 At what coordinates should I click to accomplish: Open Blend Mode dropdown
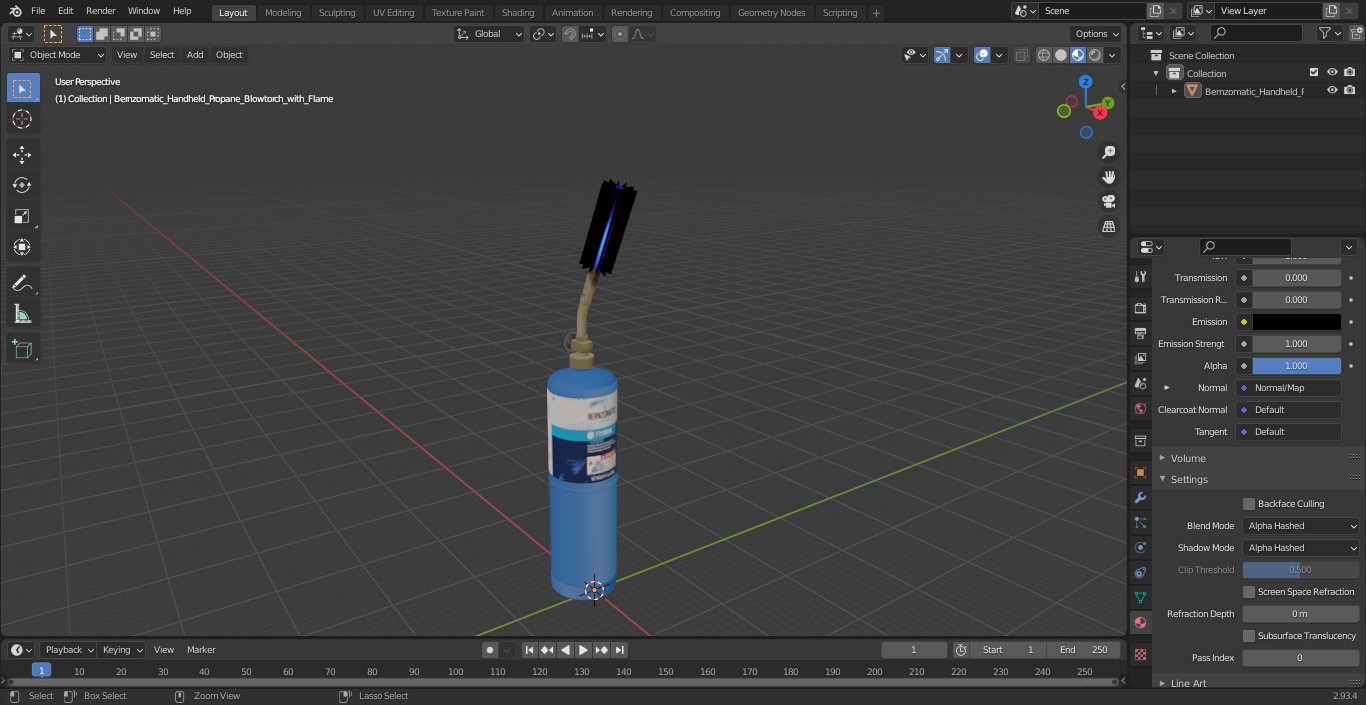1301,526
